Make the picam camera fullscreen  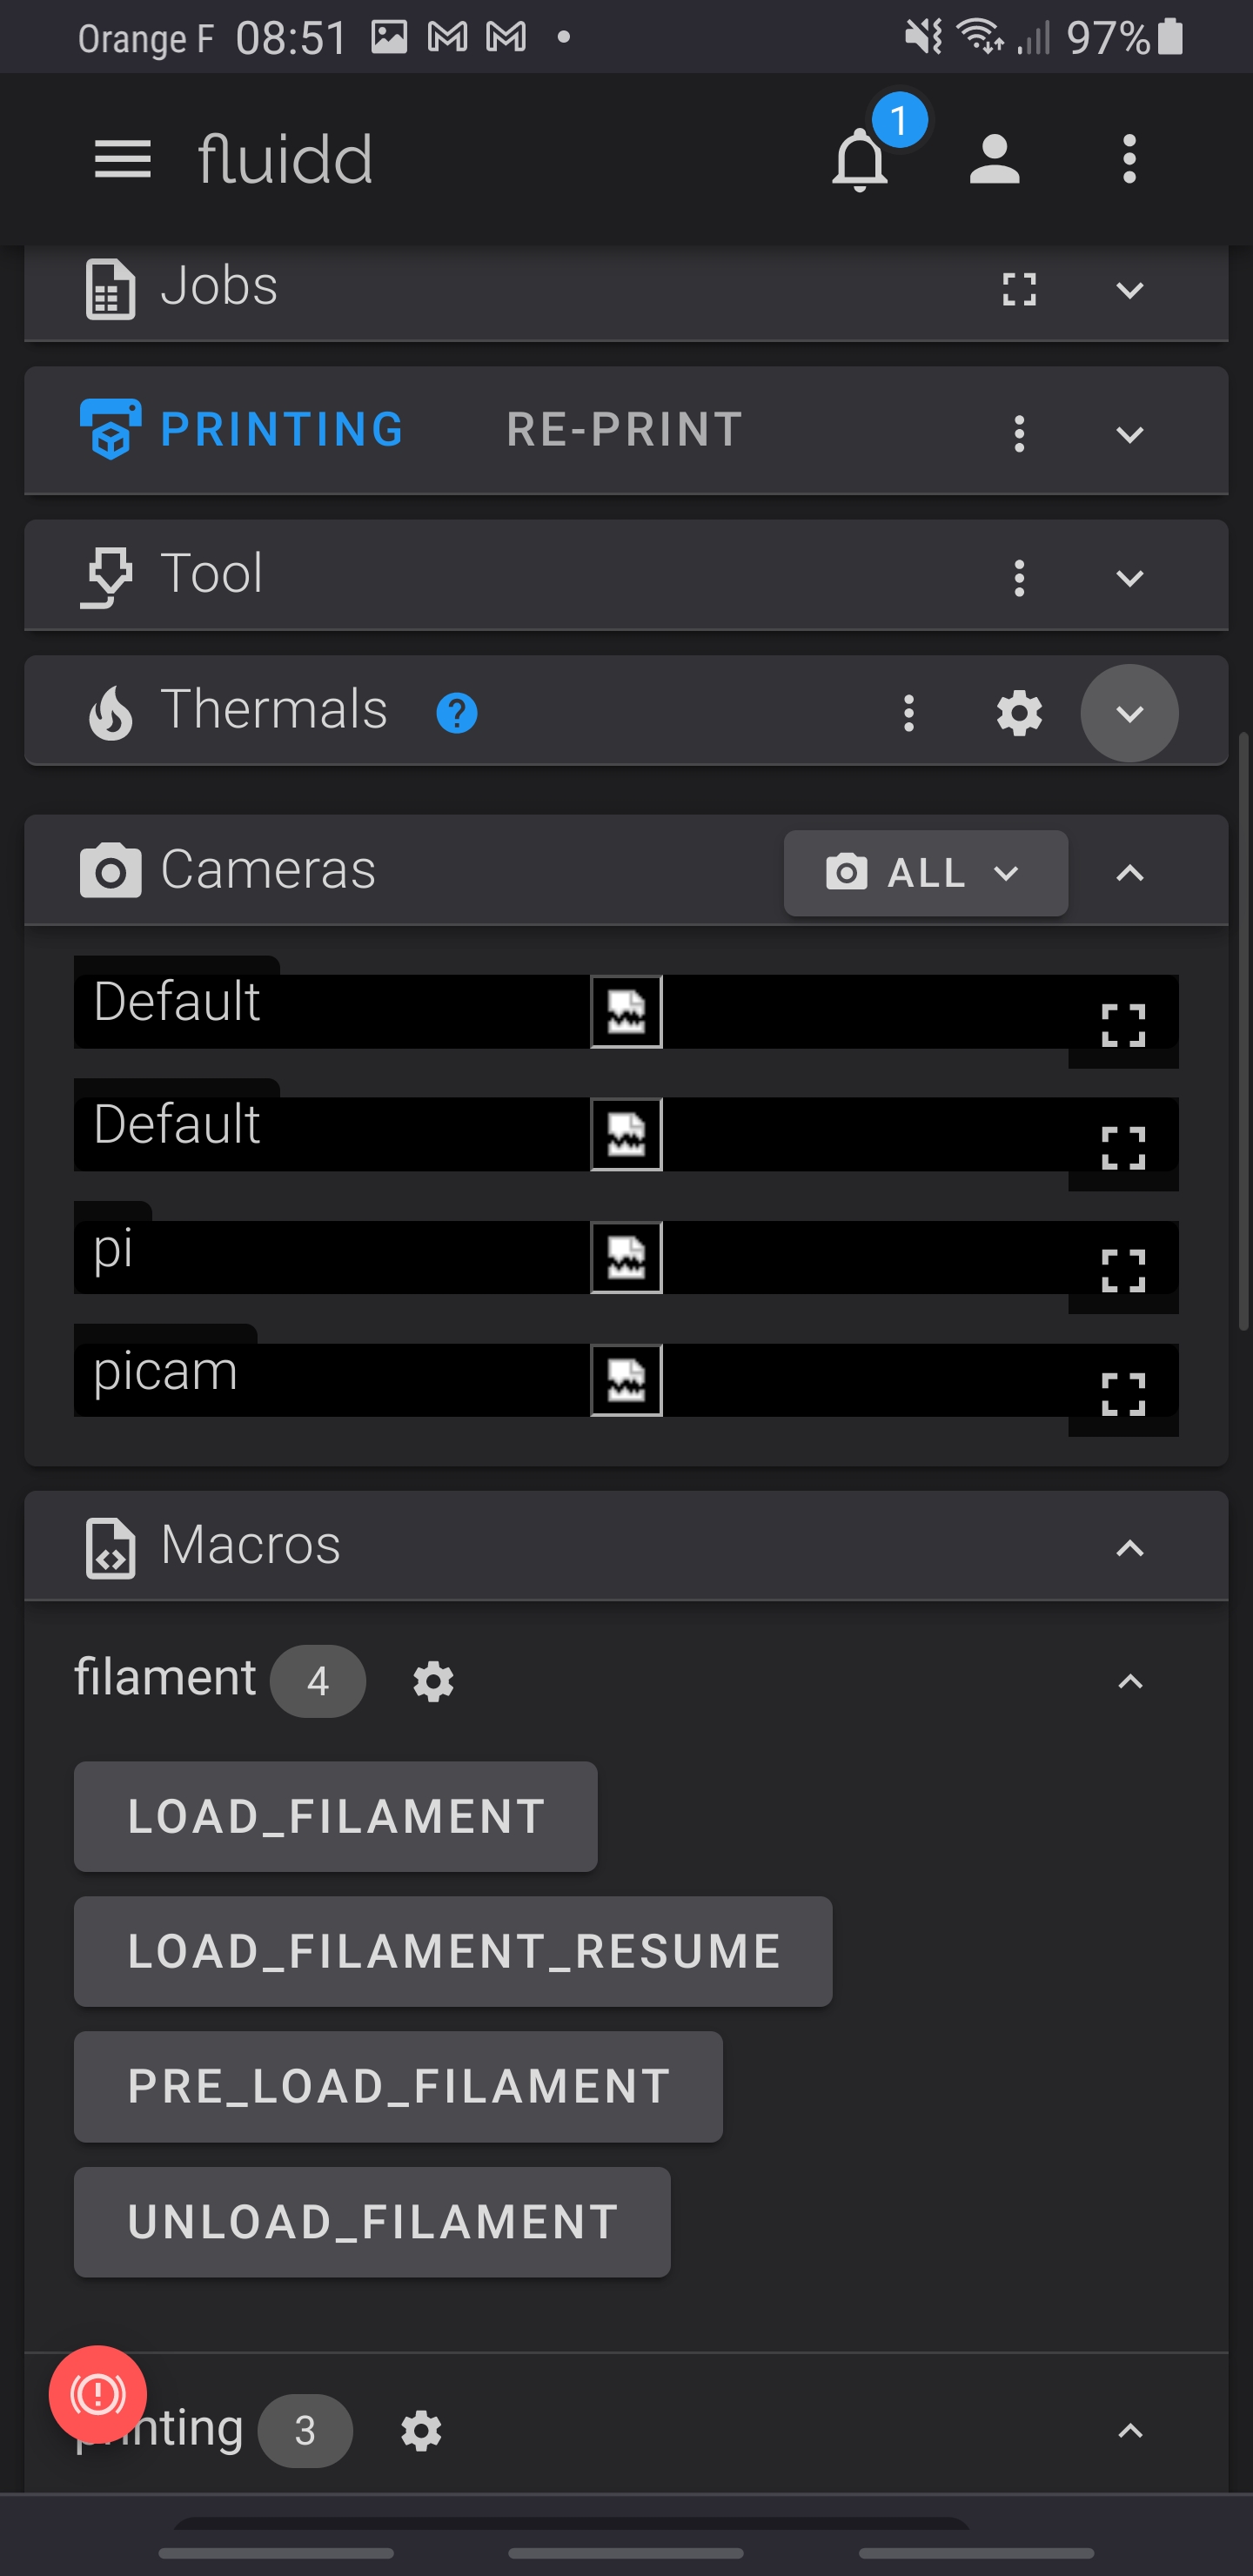click(x=1124, y=1389)
